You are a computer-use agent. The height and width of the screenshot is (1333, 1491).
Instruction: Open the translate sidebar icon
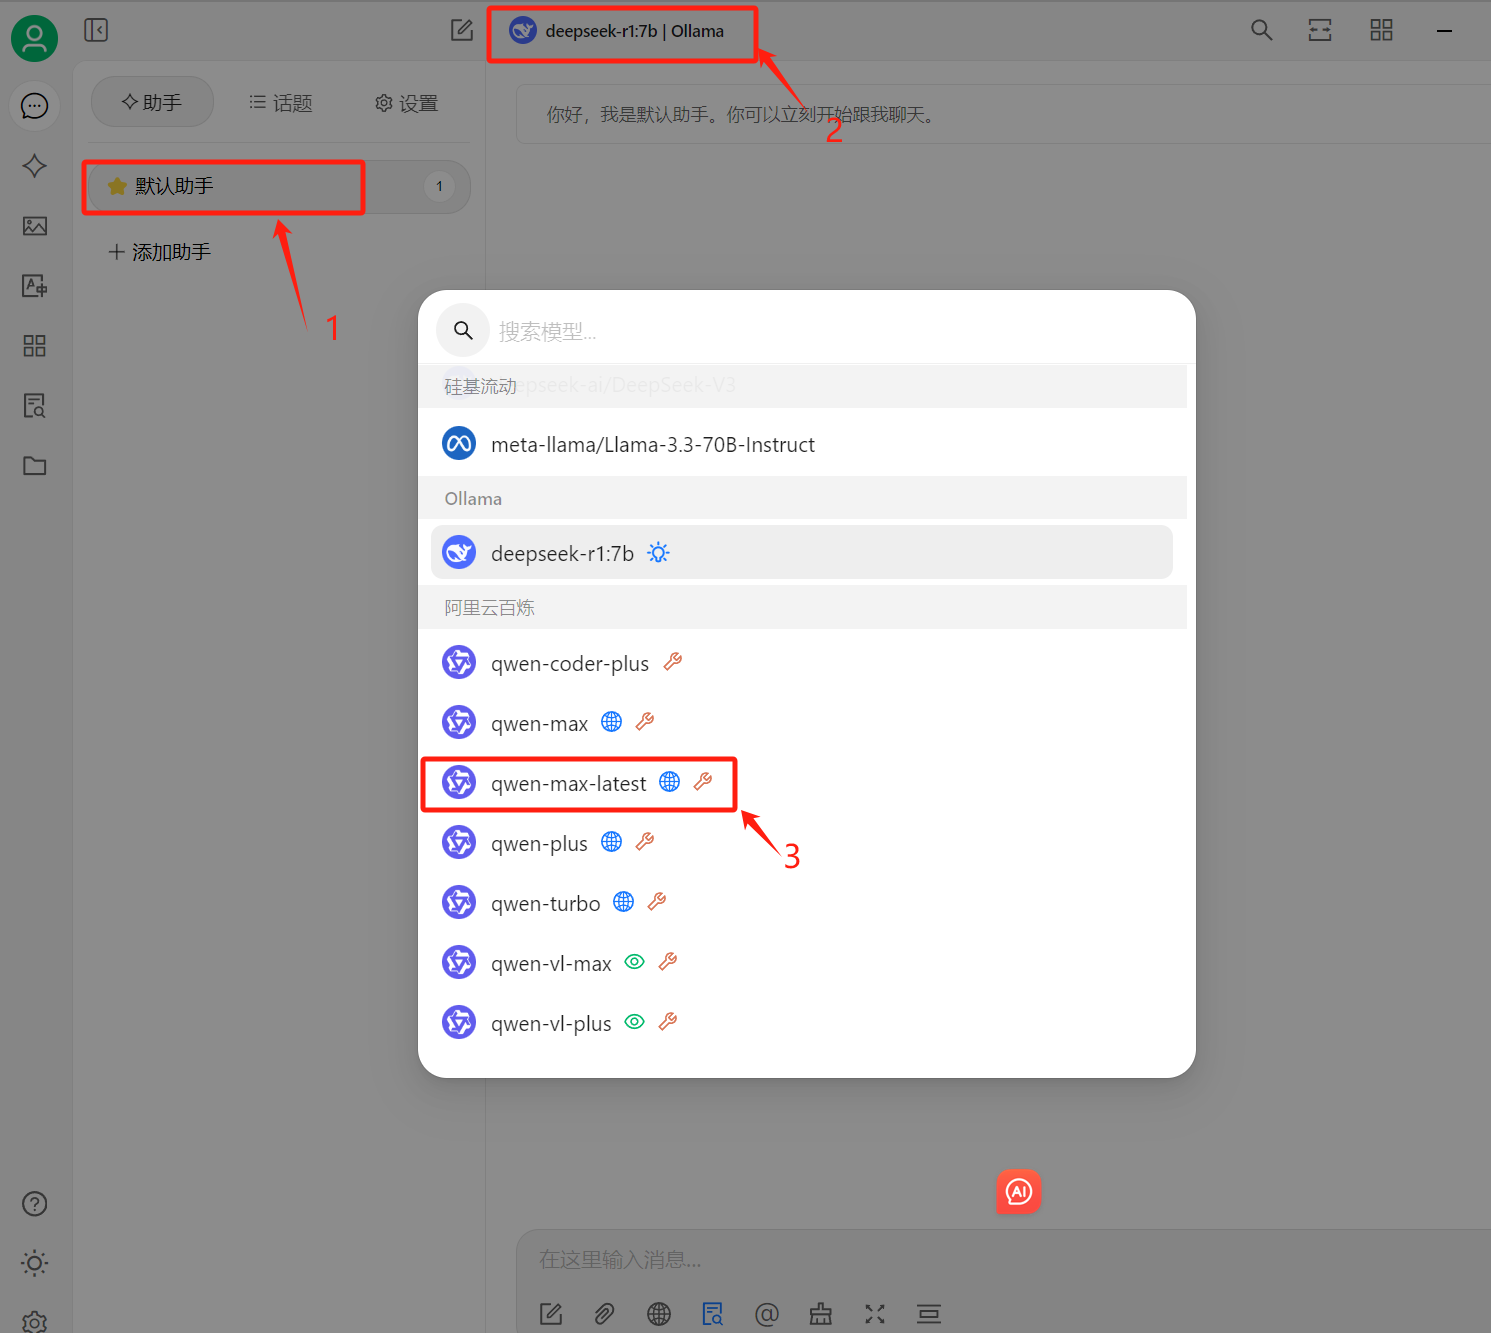click(34, 286)
